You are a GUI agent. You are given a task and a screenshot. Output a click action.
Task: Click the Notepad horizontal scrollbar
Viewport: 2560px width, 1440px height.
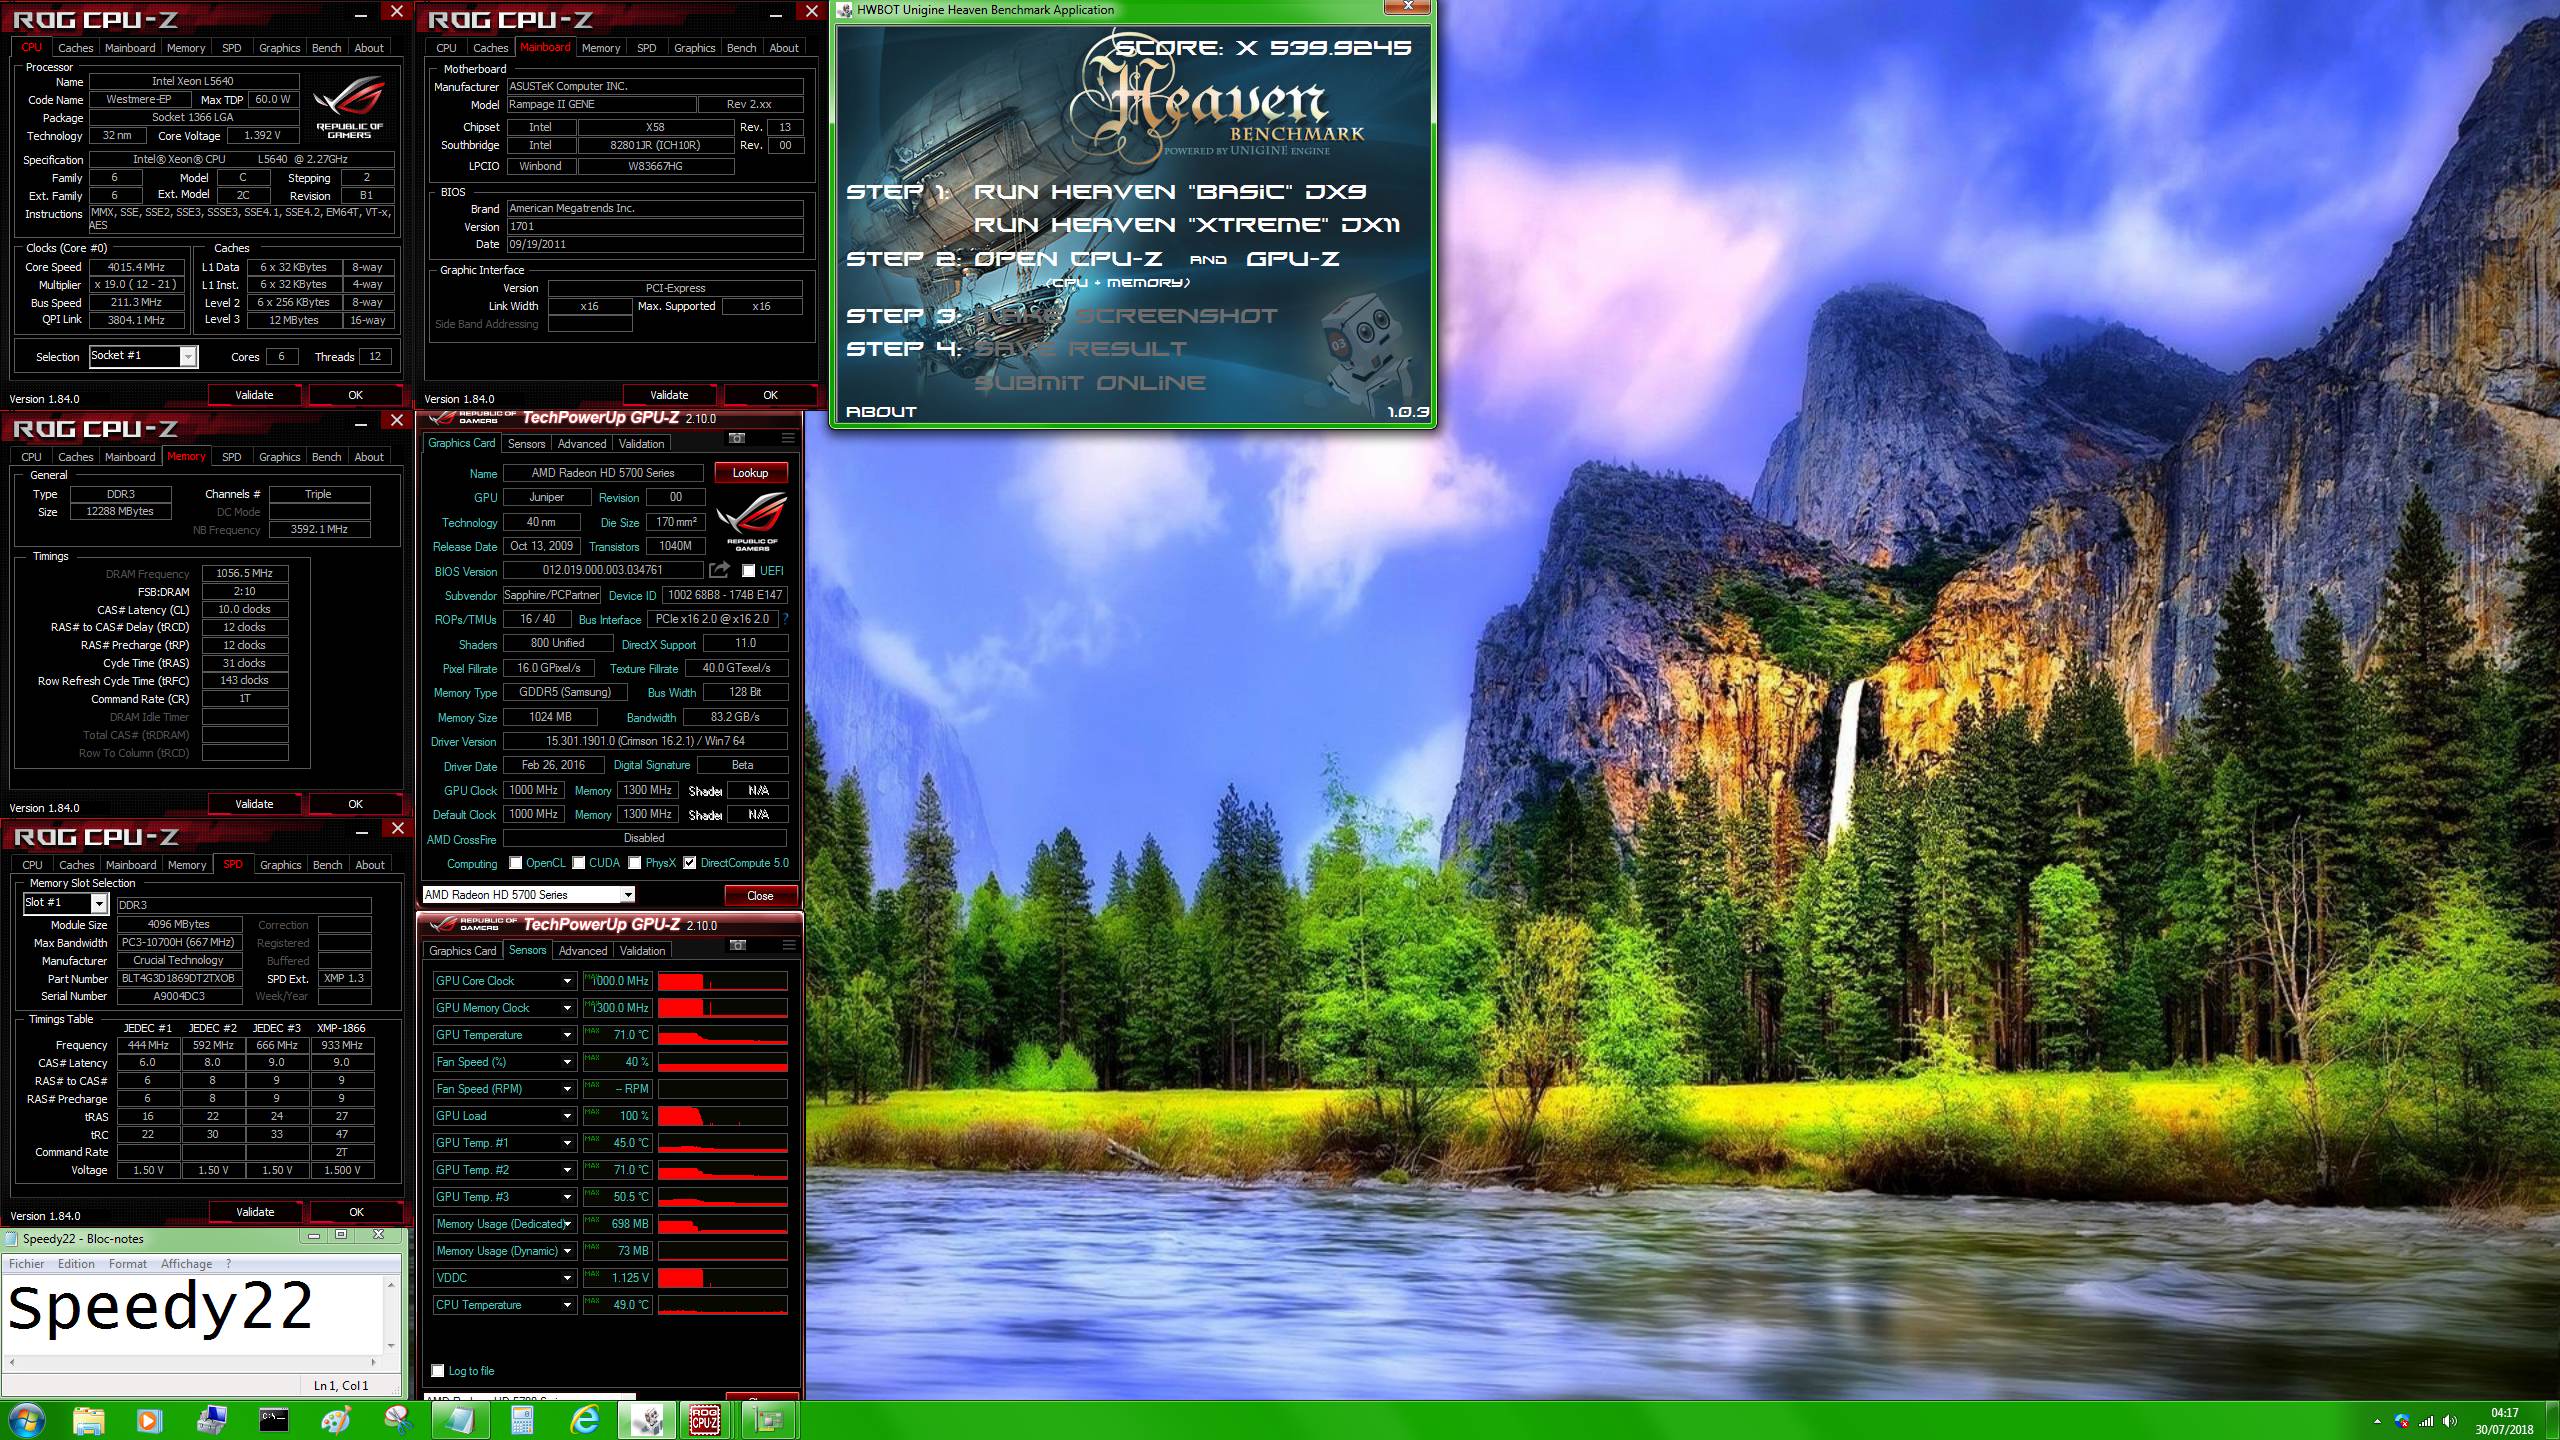(192, 1362)
